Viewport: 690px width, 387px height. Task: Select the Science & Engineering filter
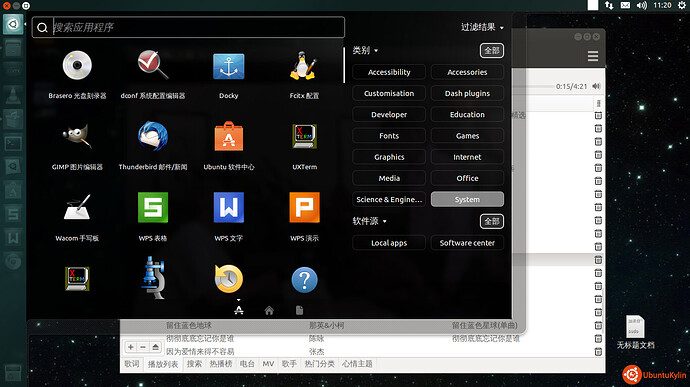(389, 199)
